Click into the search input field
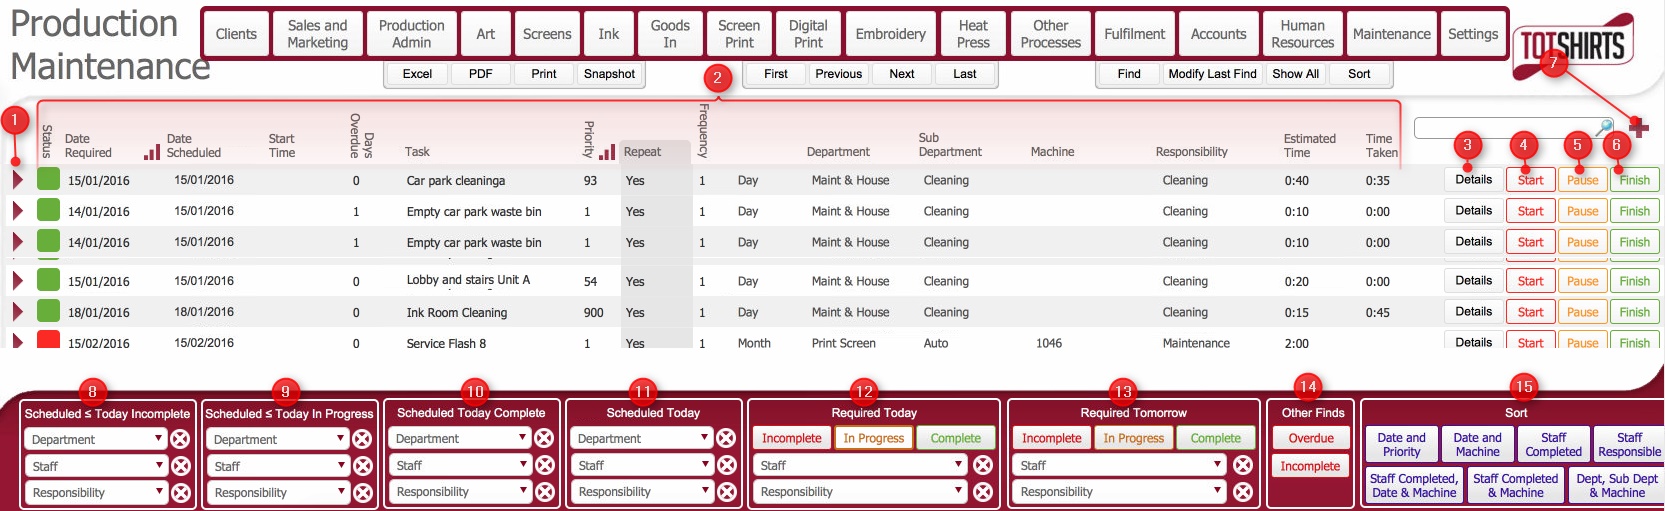The width and height of the screenshot is (1665, 511). pos(1500,128)
